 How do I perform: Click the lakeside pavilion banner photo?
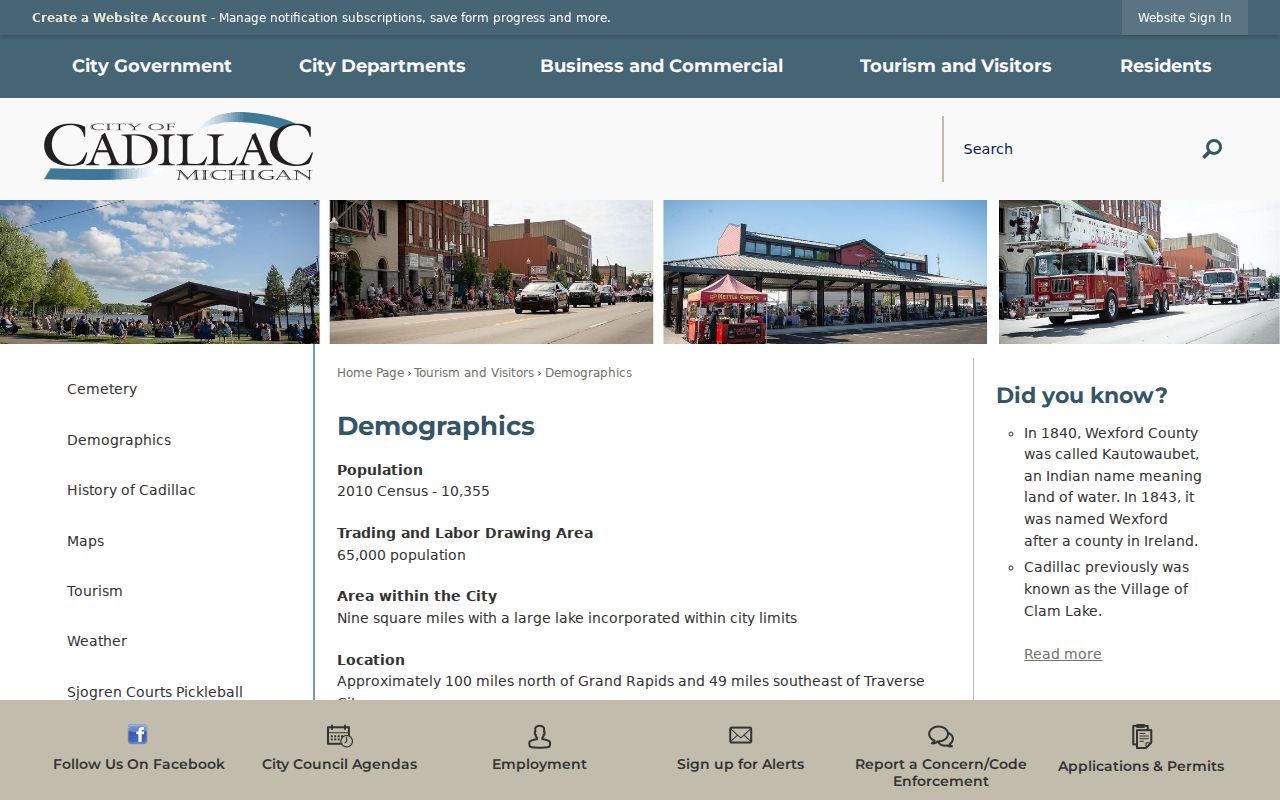point(160,272)
